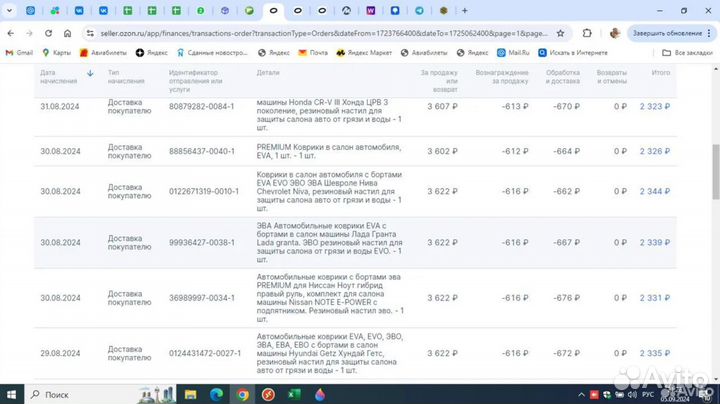Expand the 'Все закладки' folder
The height and width of the screenshot is (404, 720).
click(x=687, y=53)
